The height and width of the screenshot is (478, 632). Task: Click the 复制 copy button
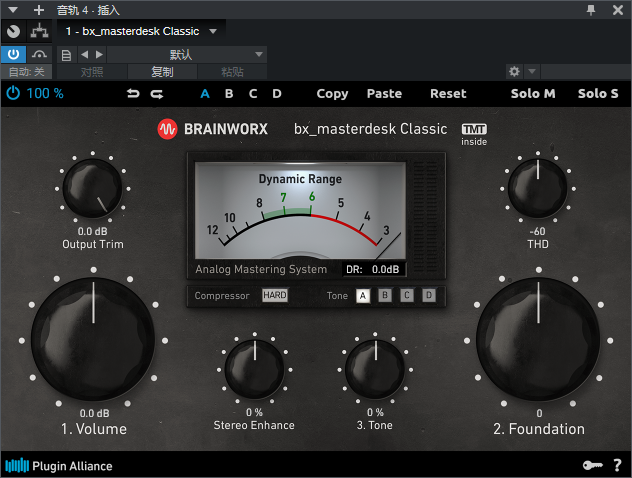pyautogui.click(x=162, y=72)
